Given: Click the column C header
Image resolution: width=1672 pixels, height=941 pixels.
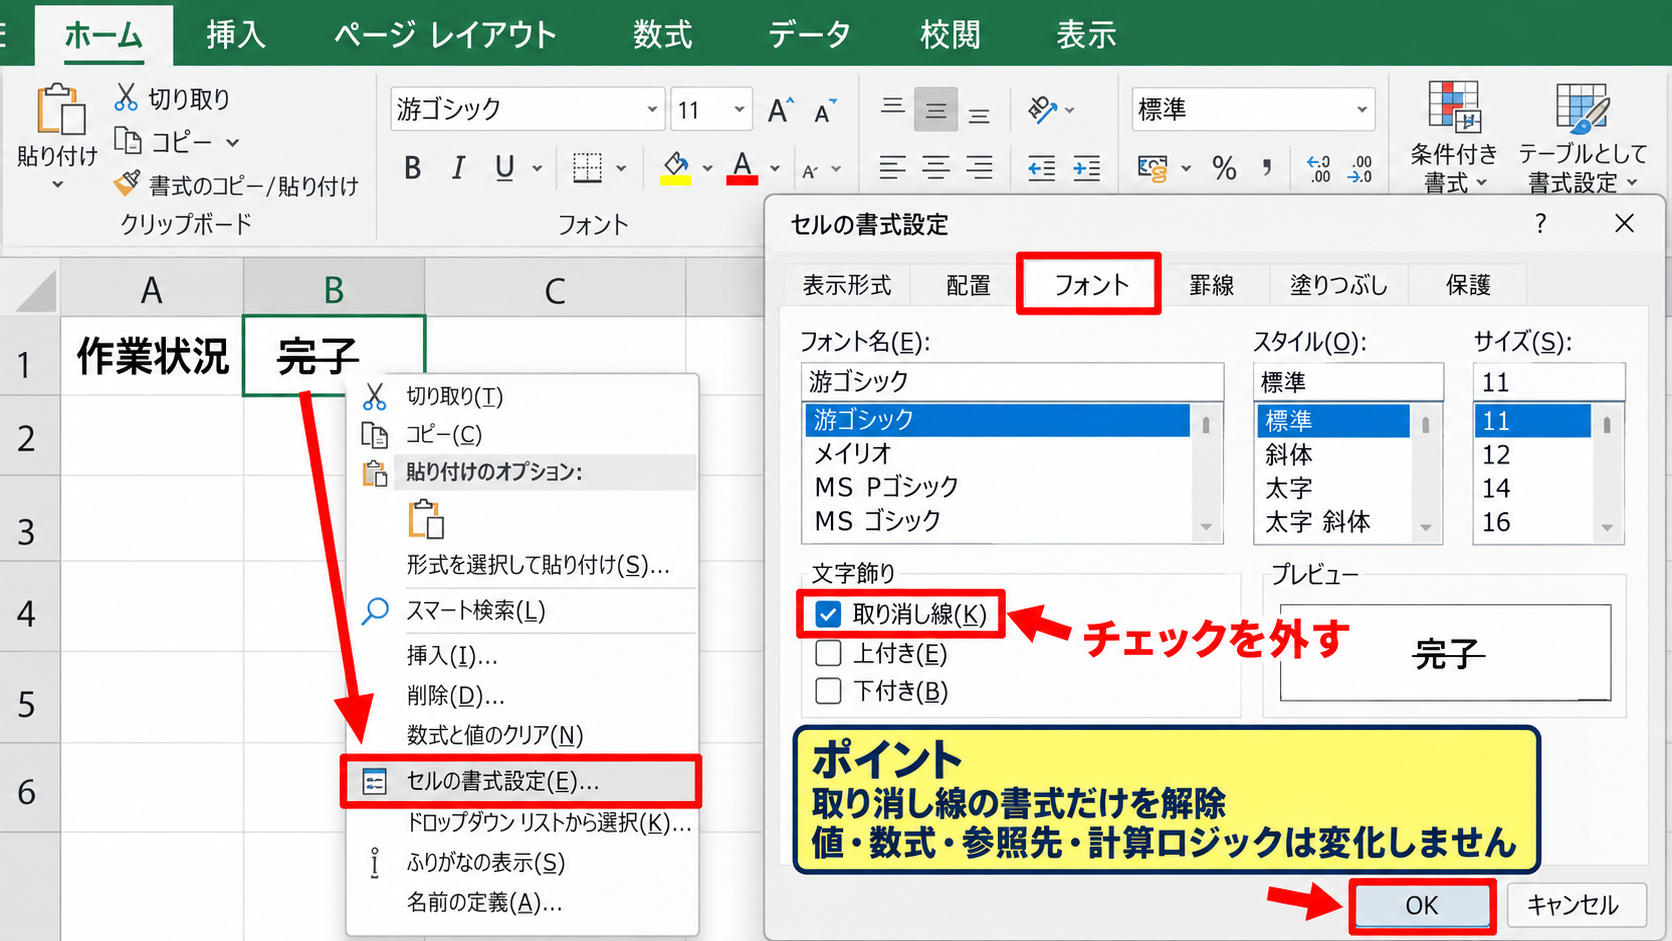Looking at the screenshot, I should click(x=555, y=290).
